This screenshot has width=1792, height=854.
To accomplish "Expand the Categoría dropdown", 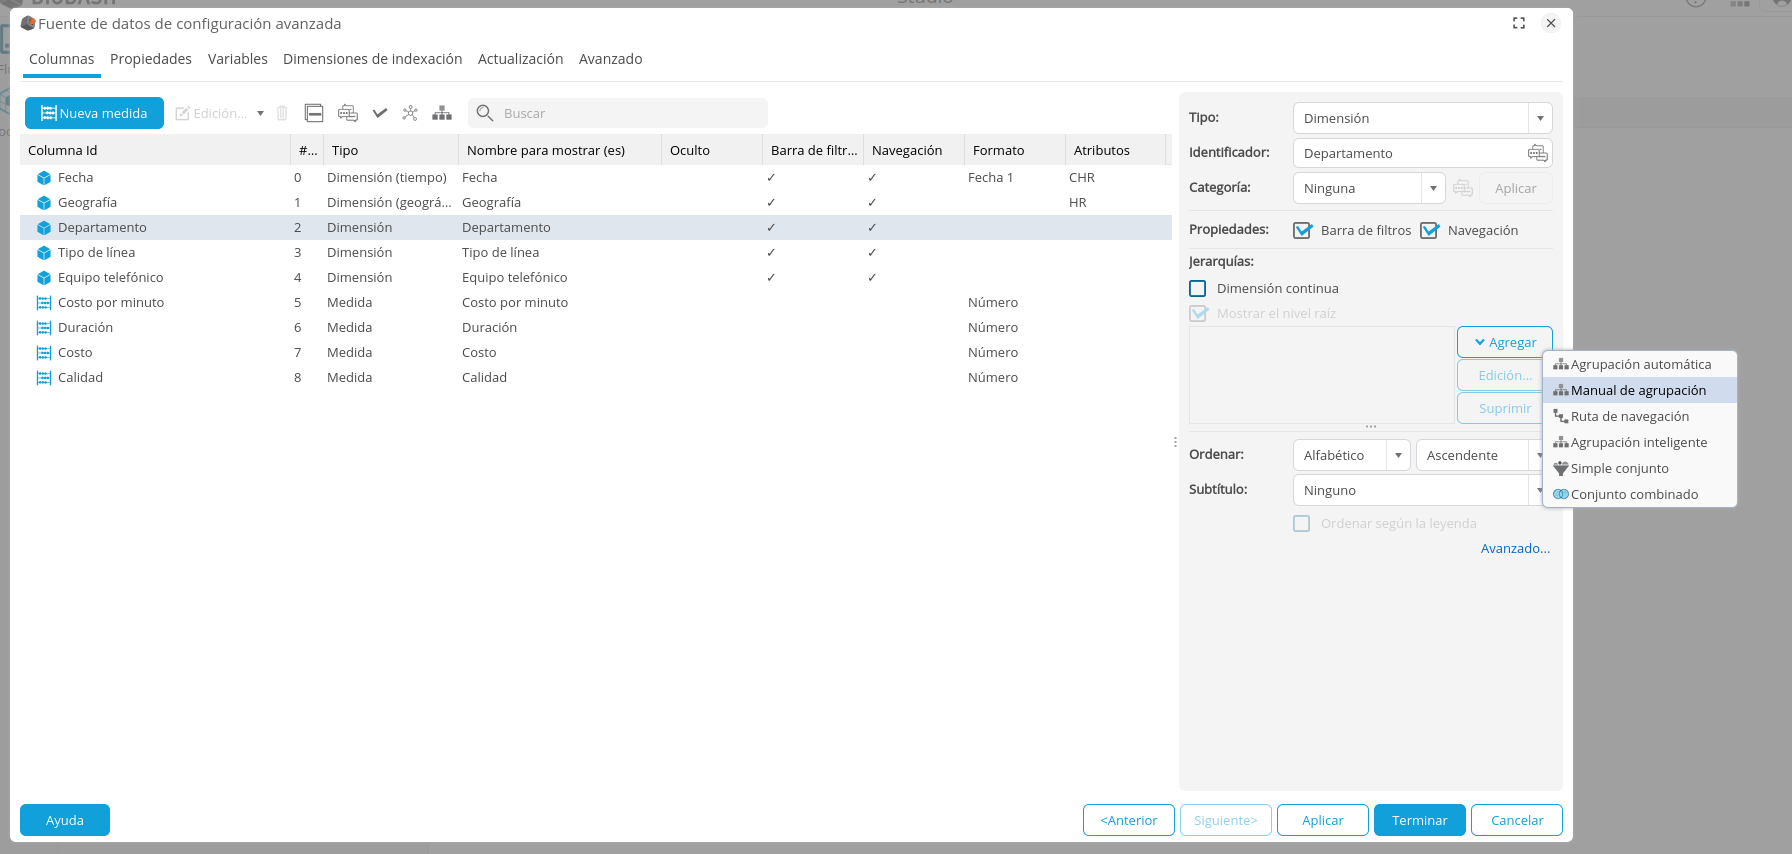I will tap(1433, 188).
